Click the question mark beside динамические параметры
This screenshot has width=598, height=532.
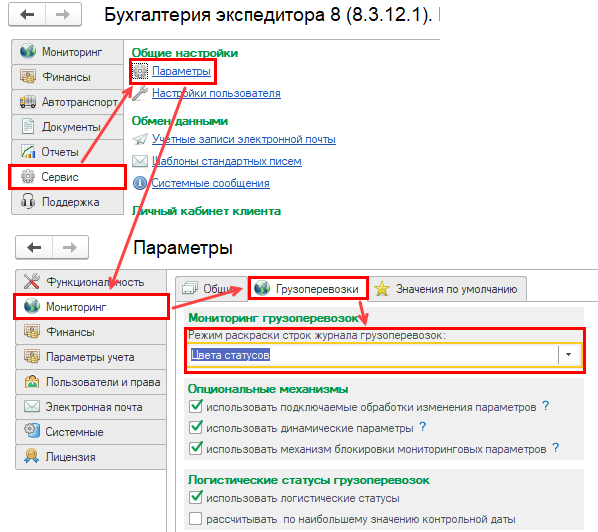(x=423, y=426)
